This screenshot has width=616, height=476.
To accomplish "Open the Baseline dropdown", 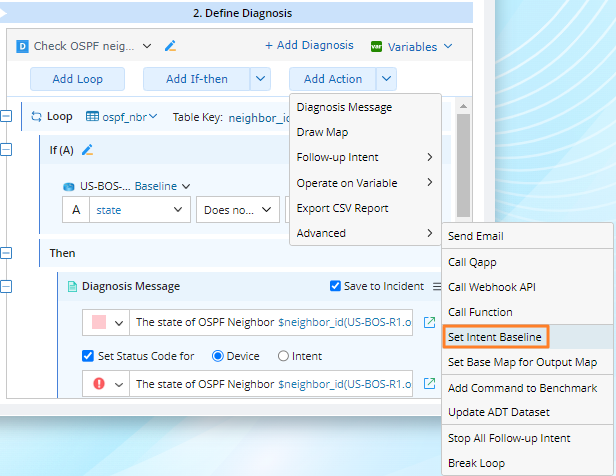I will tap(186, 186).
